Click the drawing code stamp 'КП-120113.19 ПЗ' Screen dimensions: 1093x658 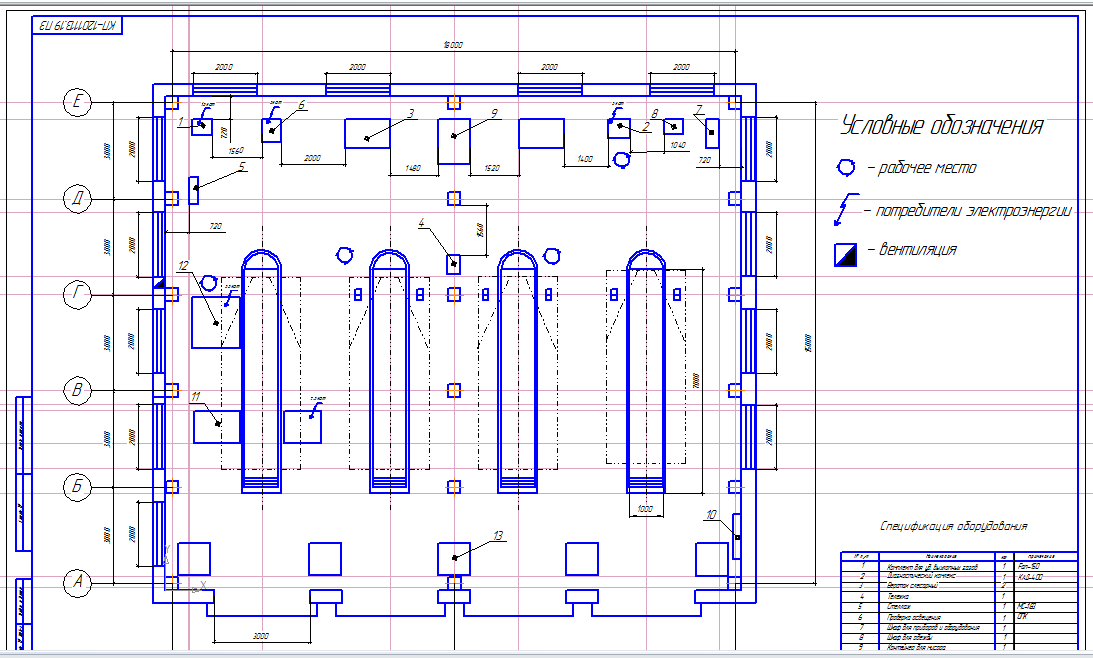(77, 26)
